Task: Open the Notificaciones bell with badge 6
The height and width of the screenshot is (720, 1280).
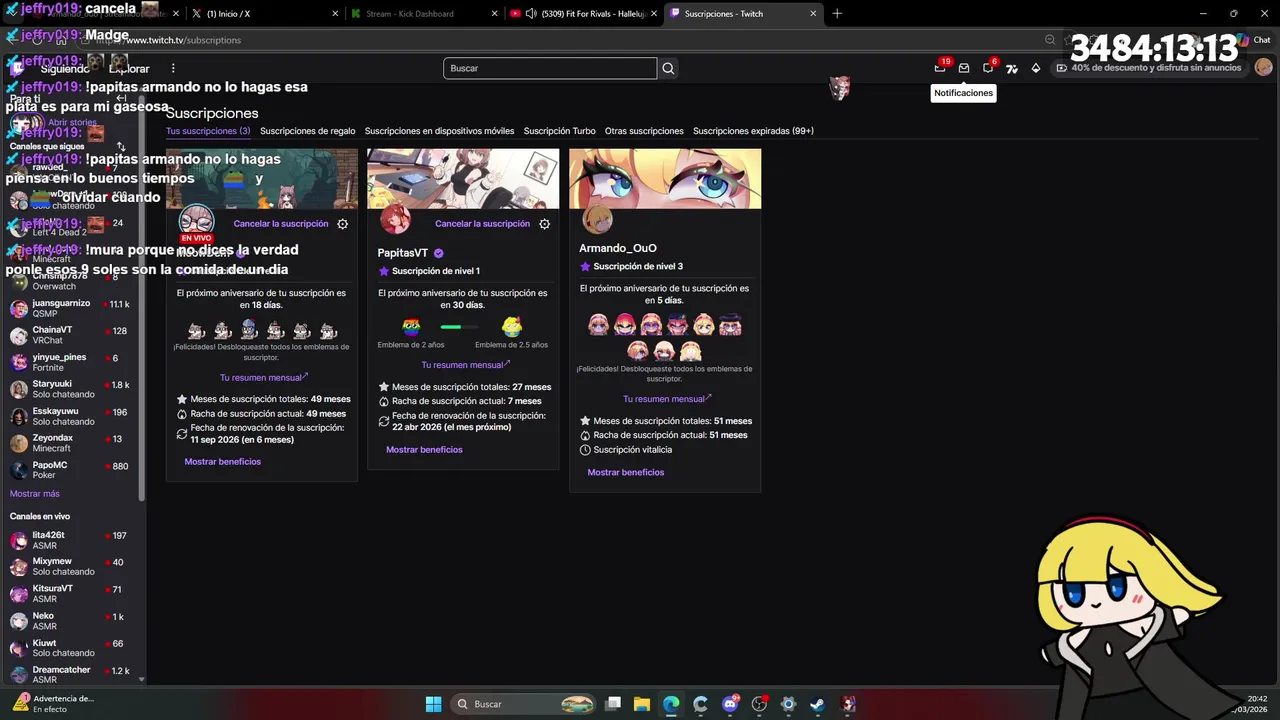Action: pyautogui.click(x=988, y=68)
